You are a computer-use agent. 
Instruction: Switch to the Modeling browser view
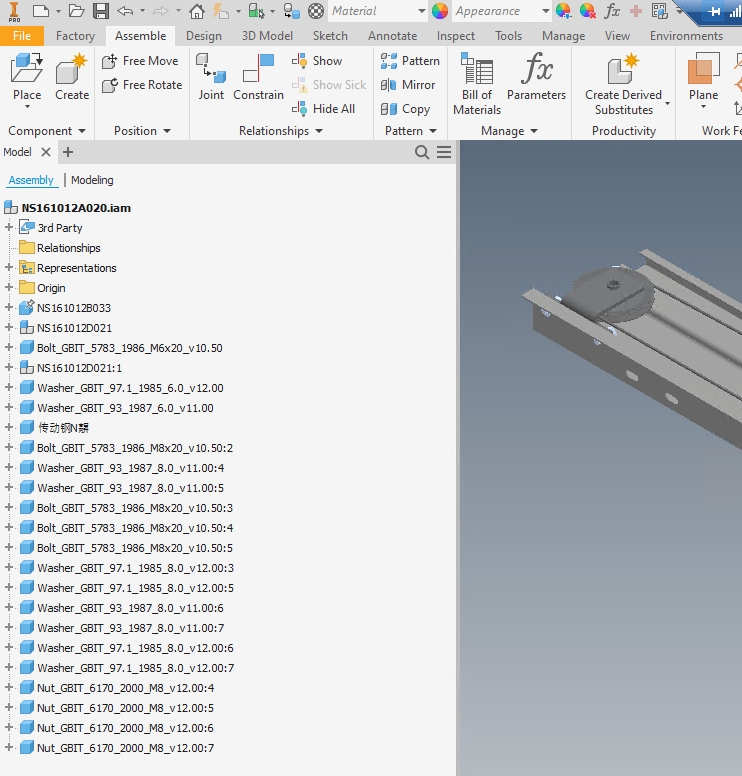(92, 180)
